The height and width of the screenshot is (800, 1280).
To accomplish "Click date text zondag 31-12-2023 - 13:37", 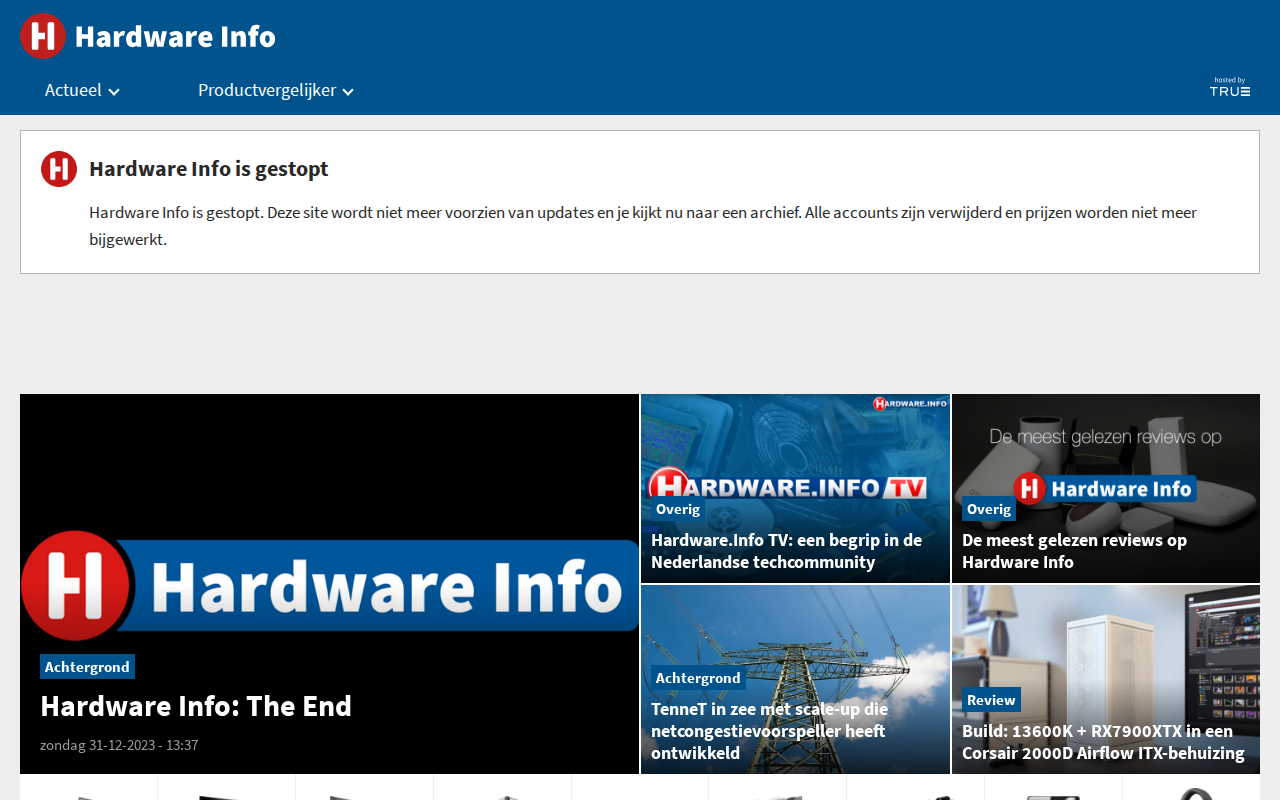I will click(119, 745).
